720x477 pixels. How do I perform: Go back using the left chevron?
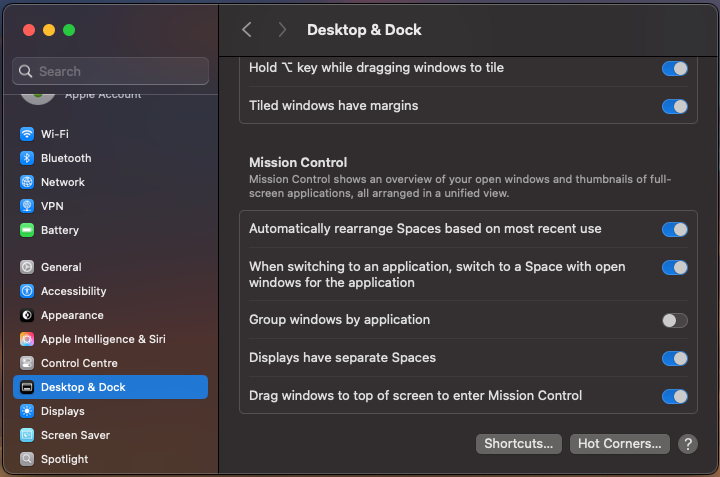[x=247, y=30]
